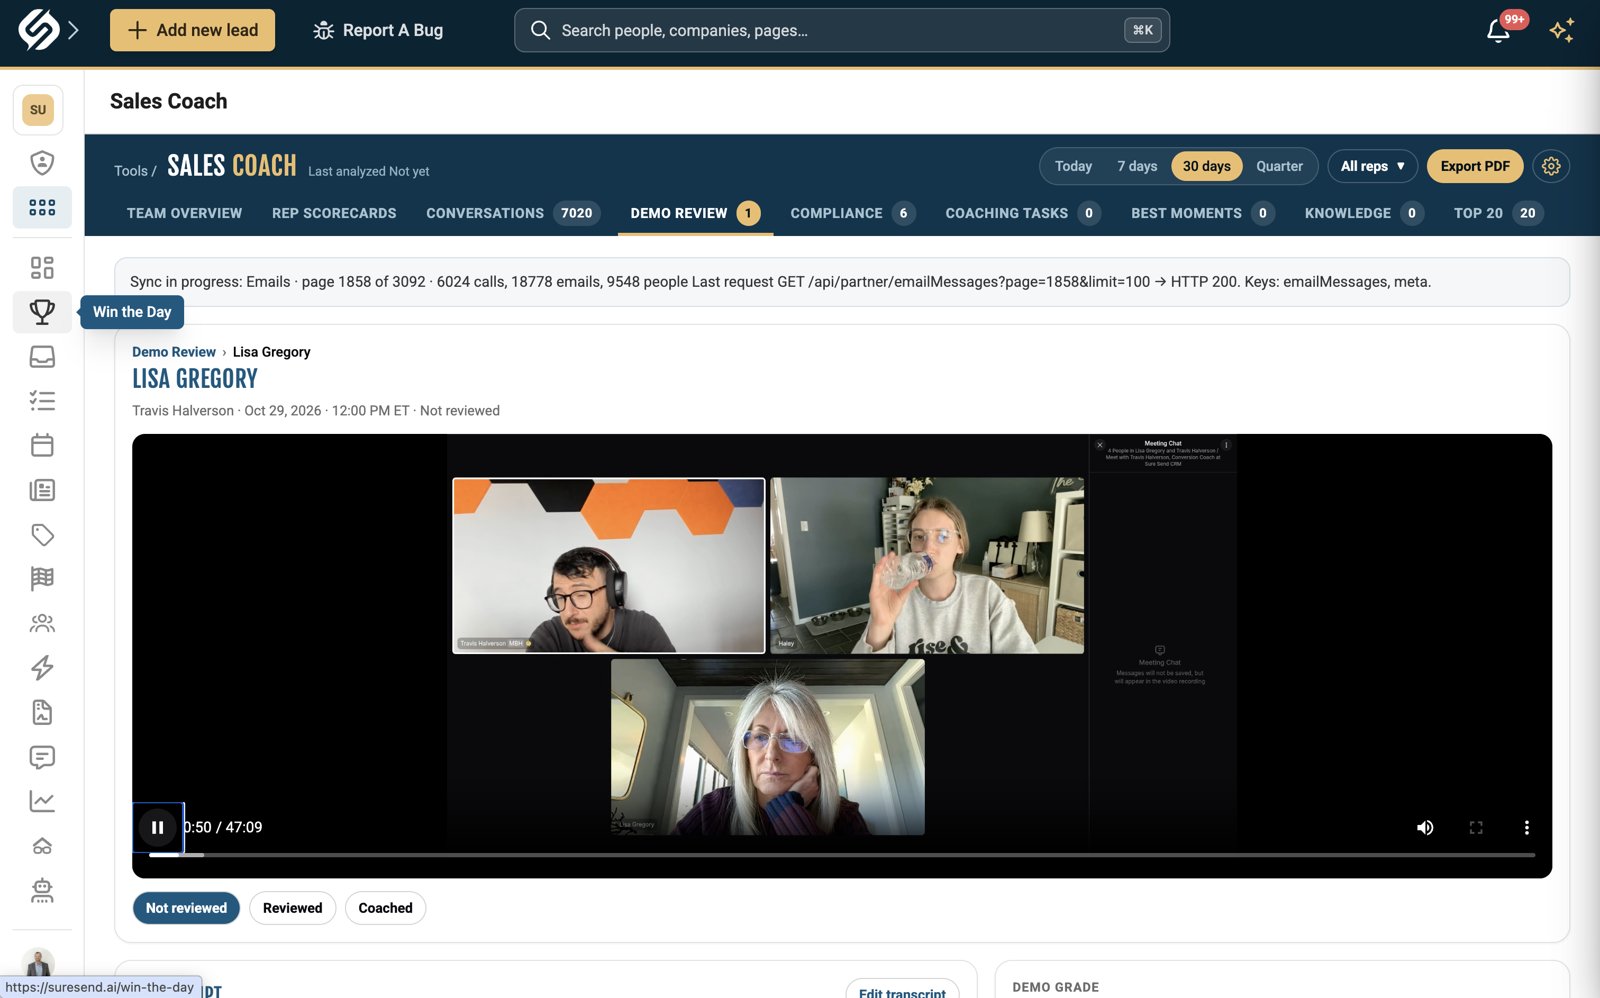Open the robot bot icon in sidebar

pos(42,890)
